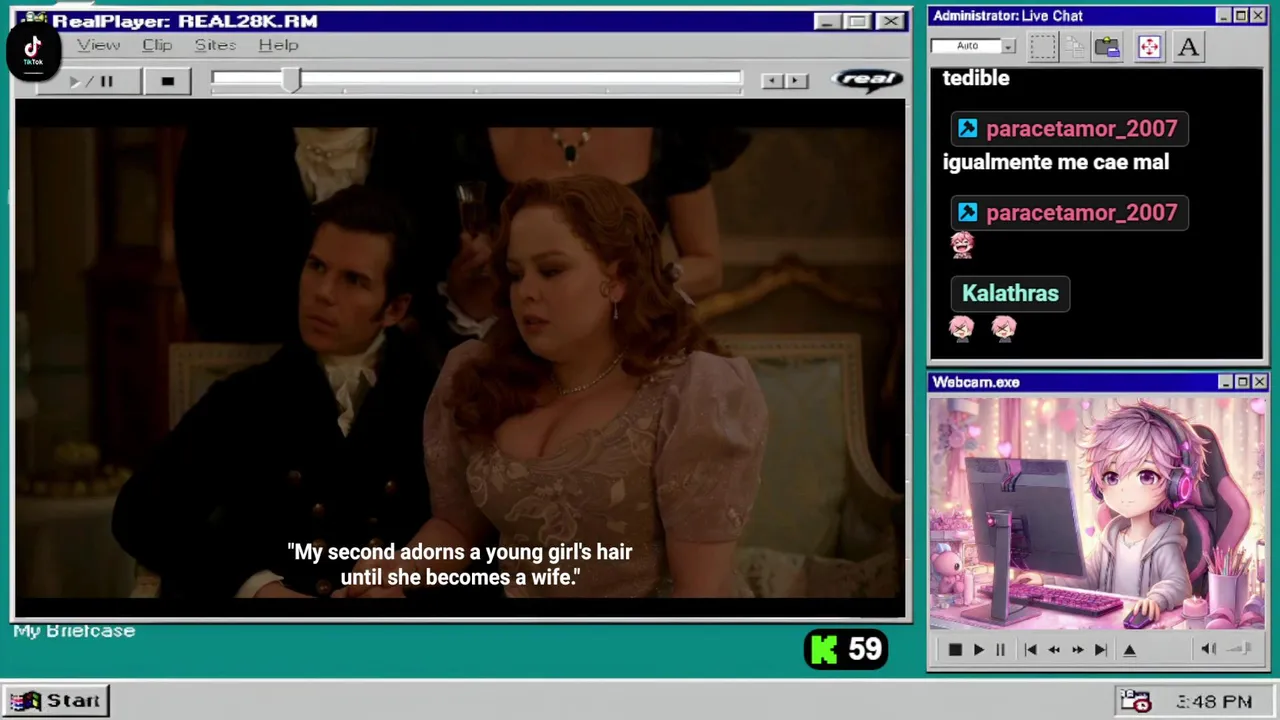
Task: Open the Start menu
Action: (x=57, y=701)
